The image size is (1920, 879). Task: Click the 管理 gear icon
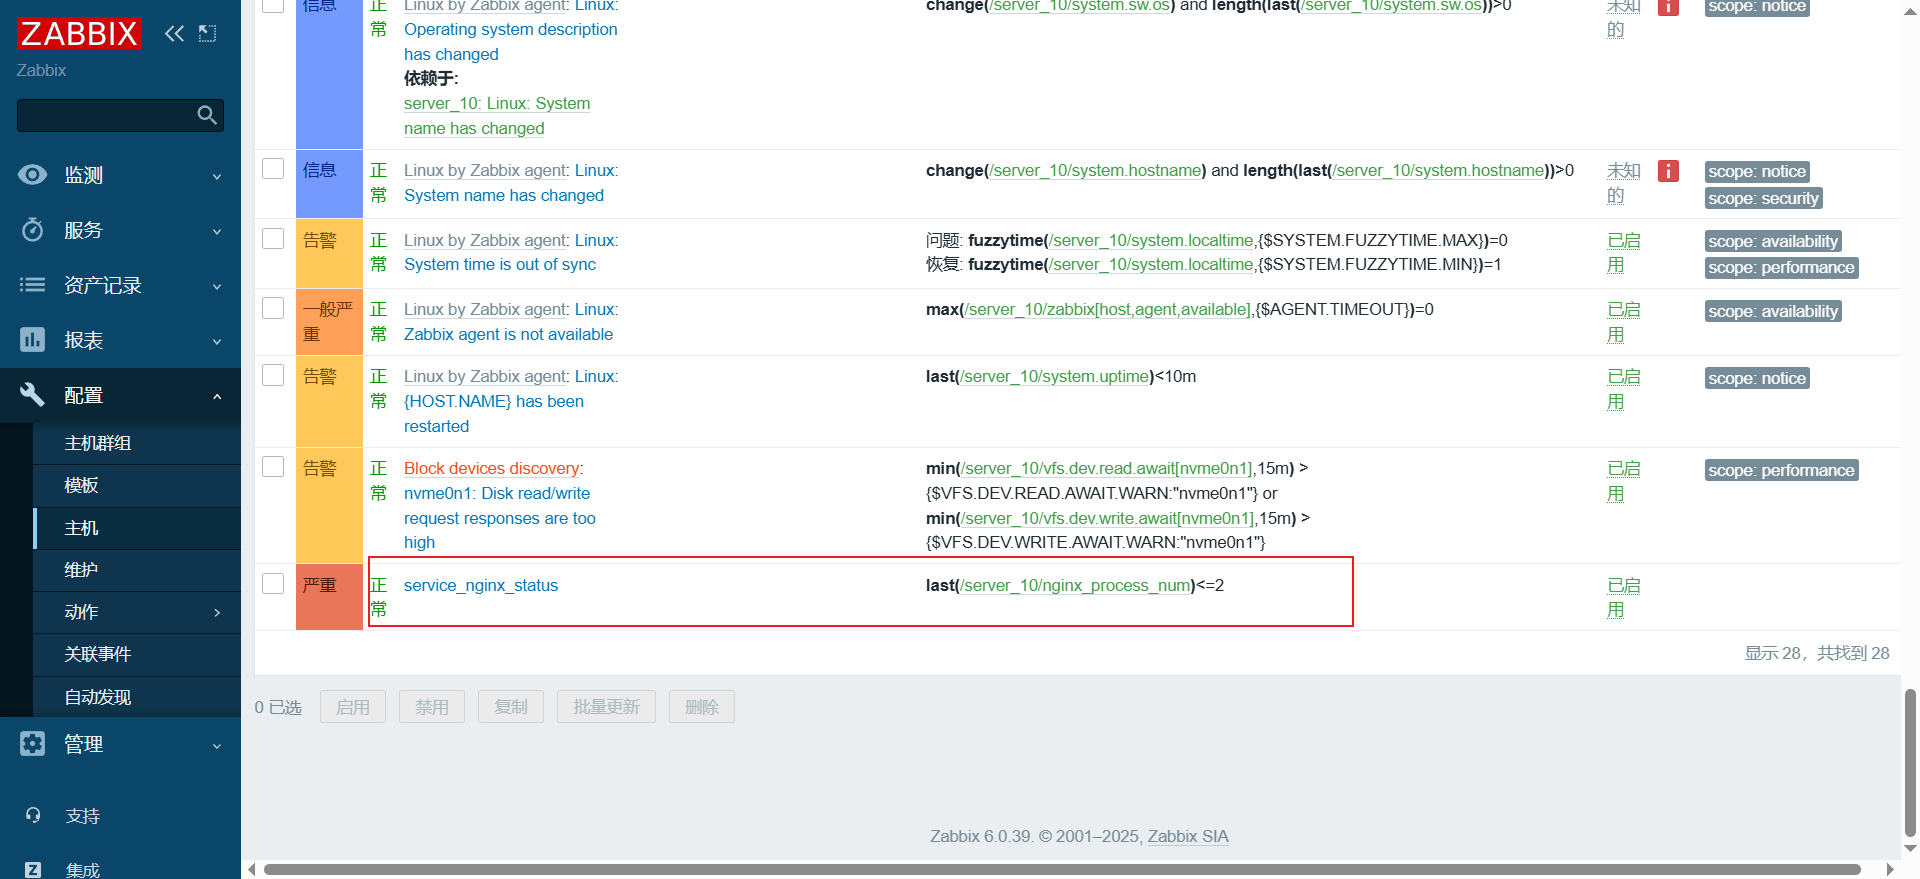coord(32,744)
